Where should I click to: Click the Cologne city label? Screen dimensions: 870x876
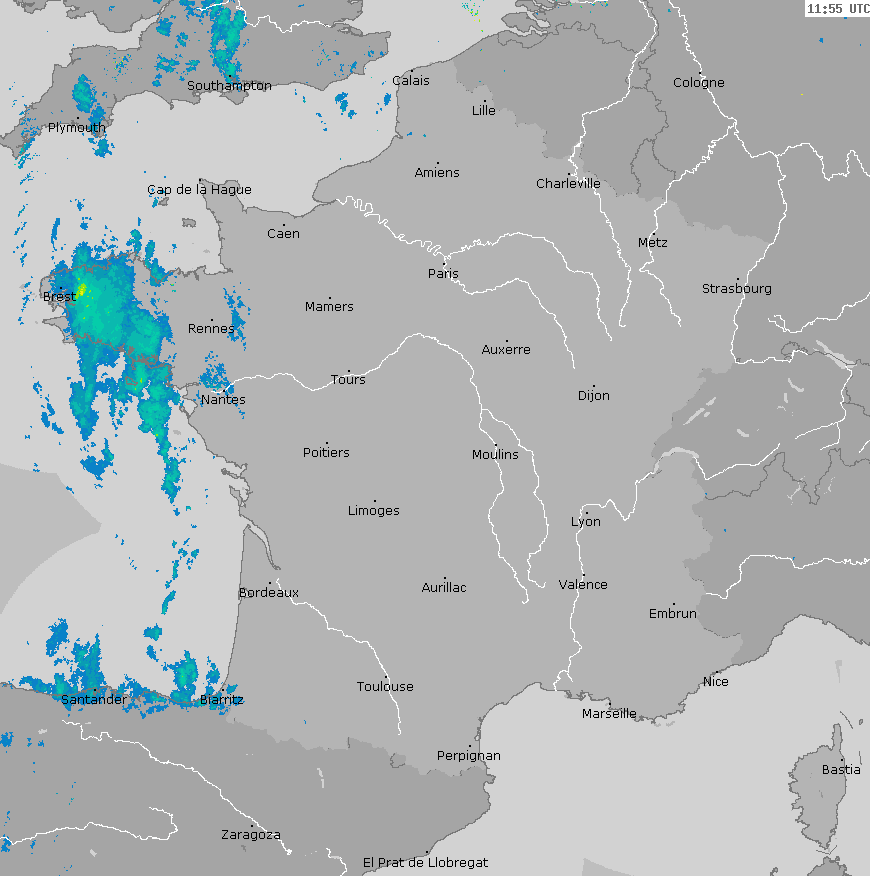pyautogui.click(x=698, y=83)
